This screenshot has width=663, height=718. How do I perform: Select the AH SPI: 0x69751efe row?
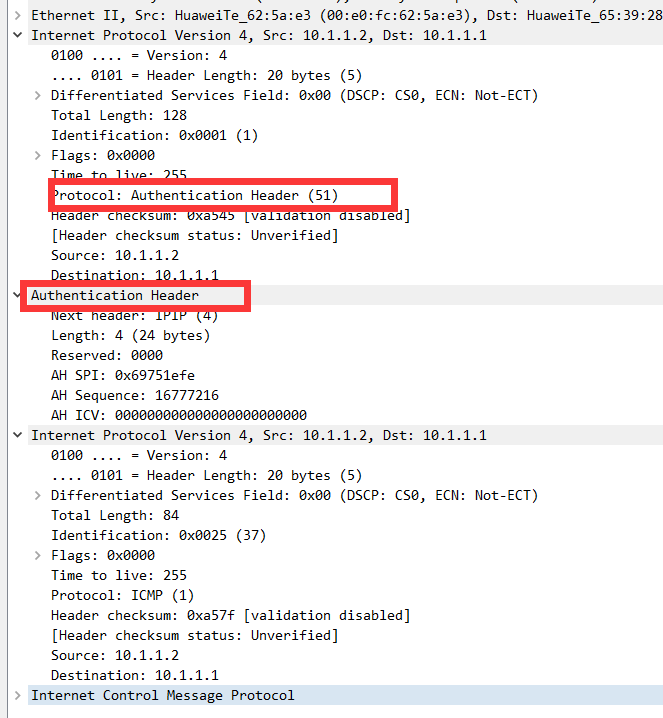(122, 375)
